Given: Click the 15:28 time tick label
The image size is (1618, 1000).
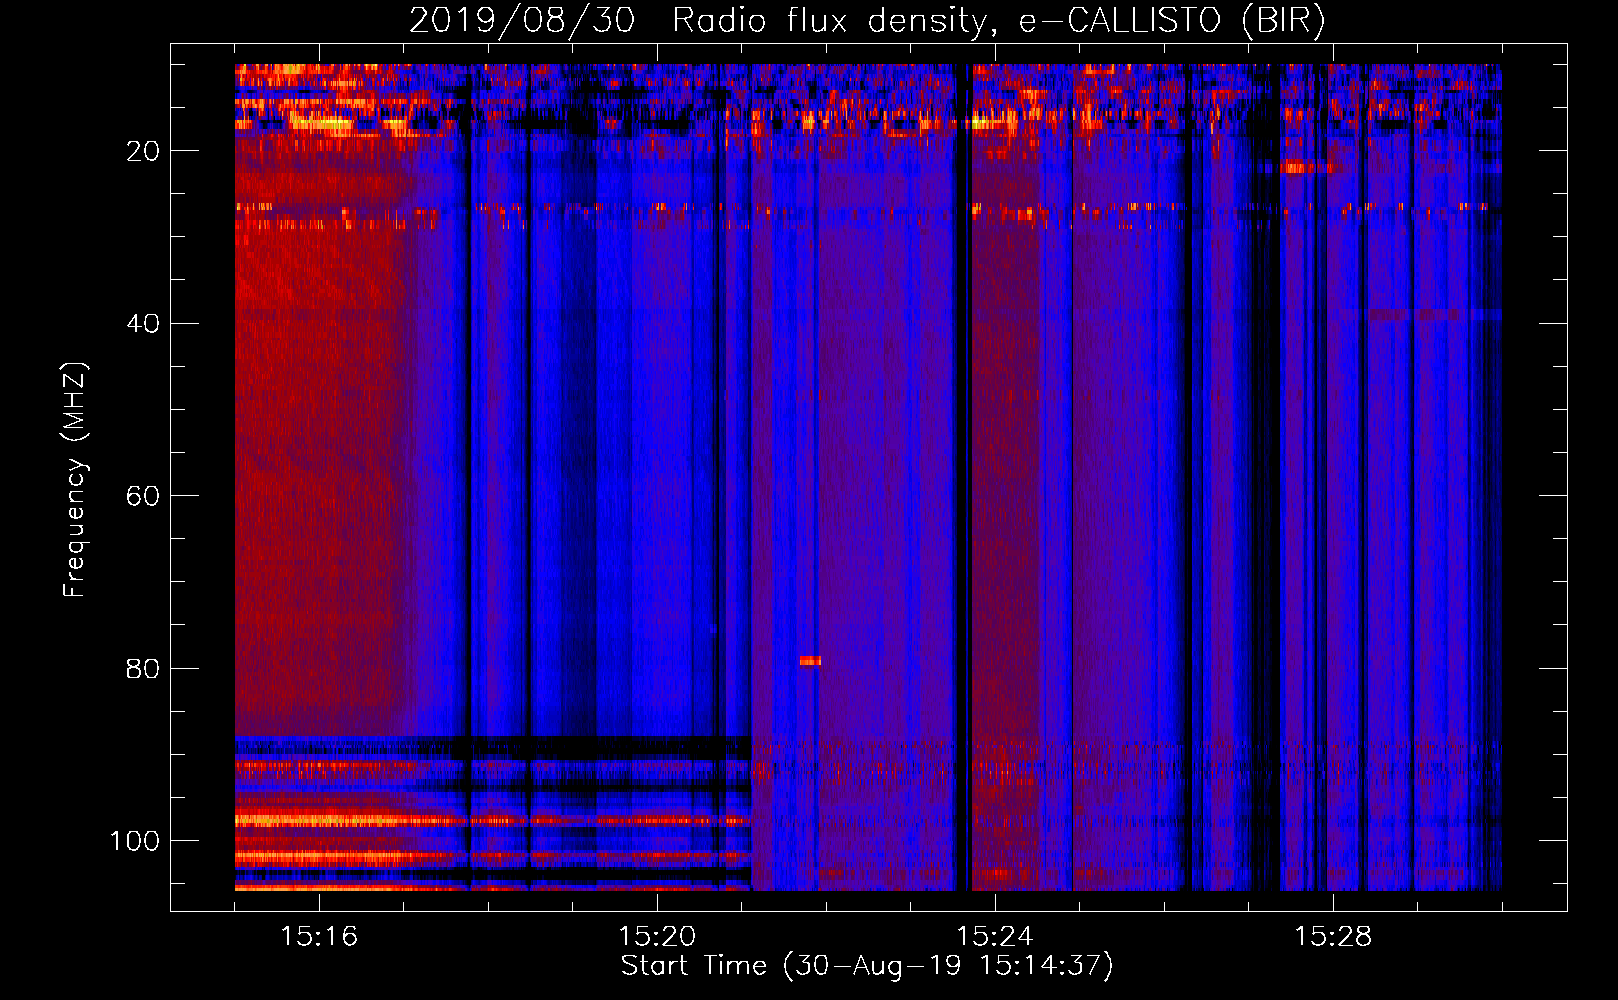Looking at the screenshot, I should tap(1333, 936).
